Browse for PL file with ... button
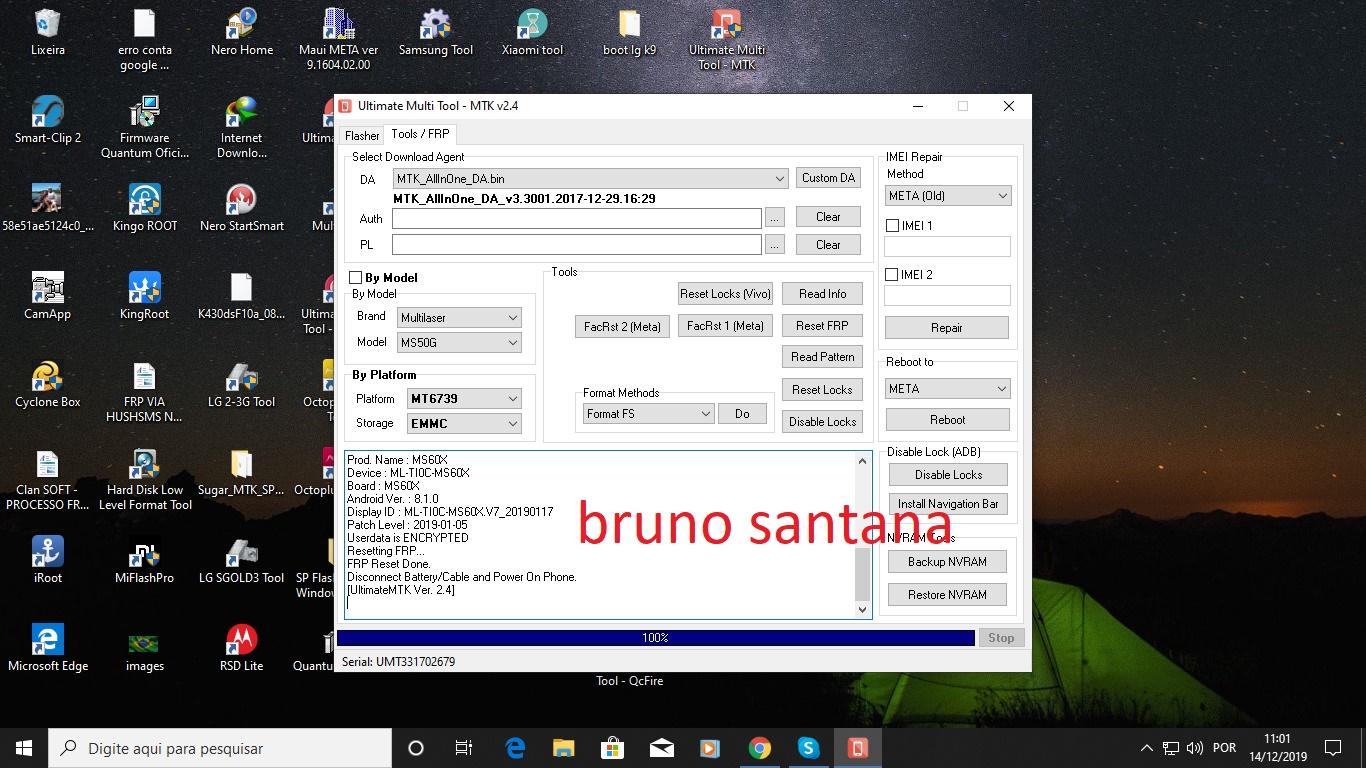Image resolution: width=1366 pixels, height=768 pixels. (x=775, y=245)
